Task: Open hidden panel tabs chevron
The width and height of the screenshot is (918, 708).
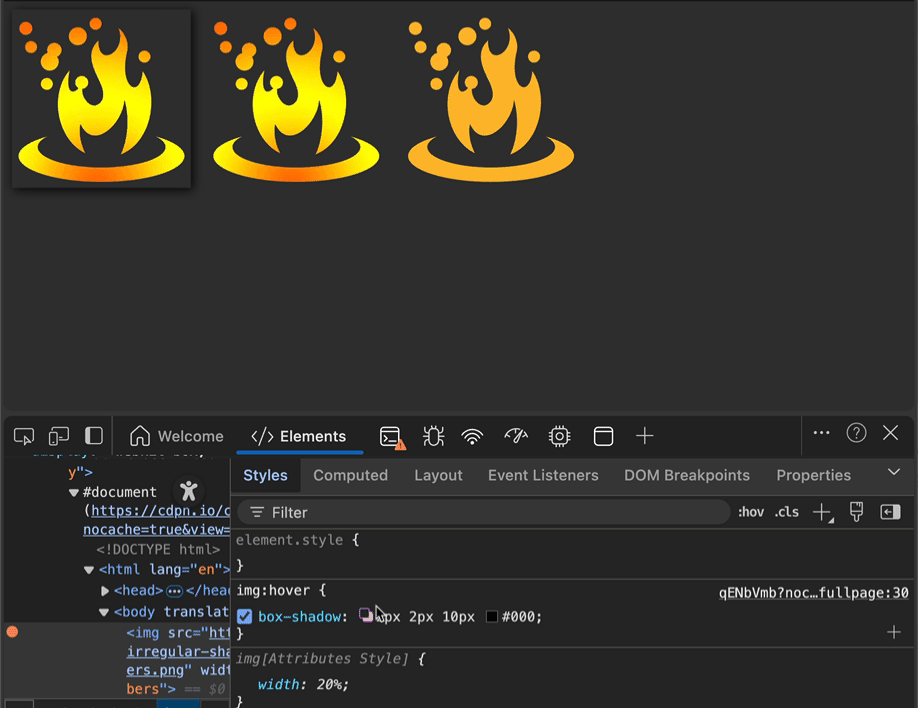Action: (894, 471)
